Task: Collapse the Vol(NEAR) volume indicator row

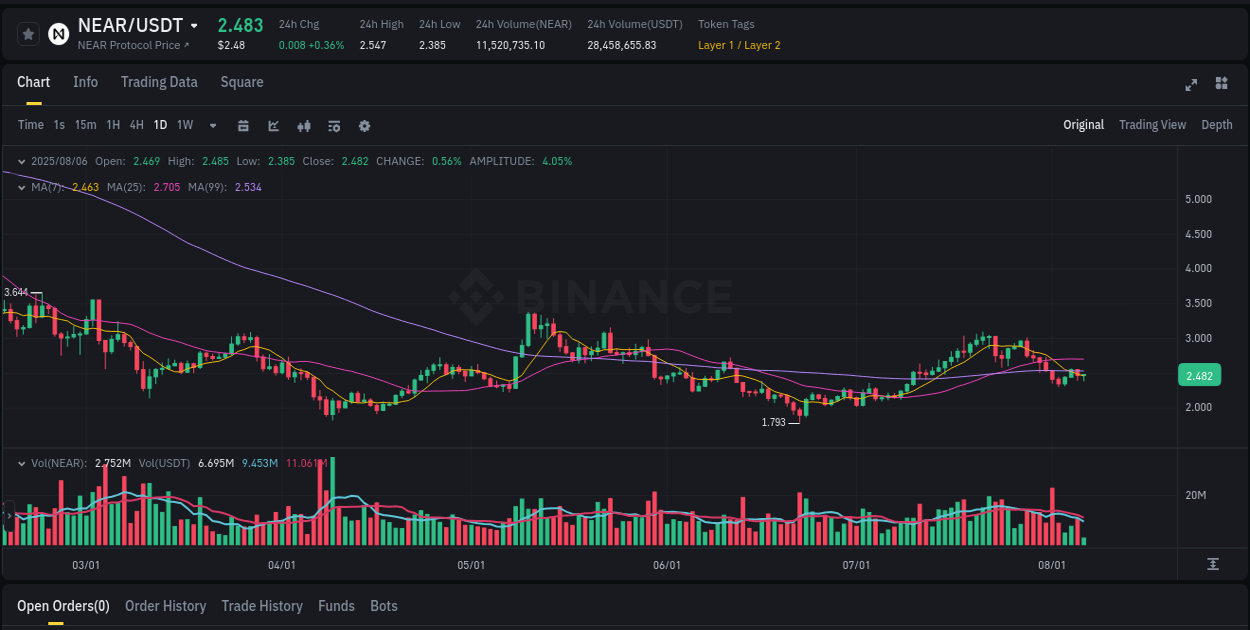Action: tap(20, 463)
